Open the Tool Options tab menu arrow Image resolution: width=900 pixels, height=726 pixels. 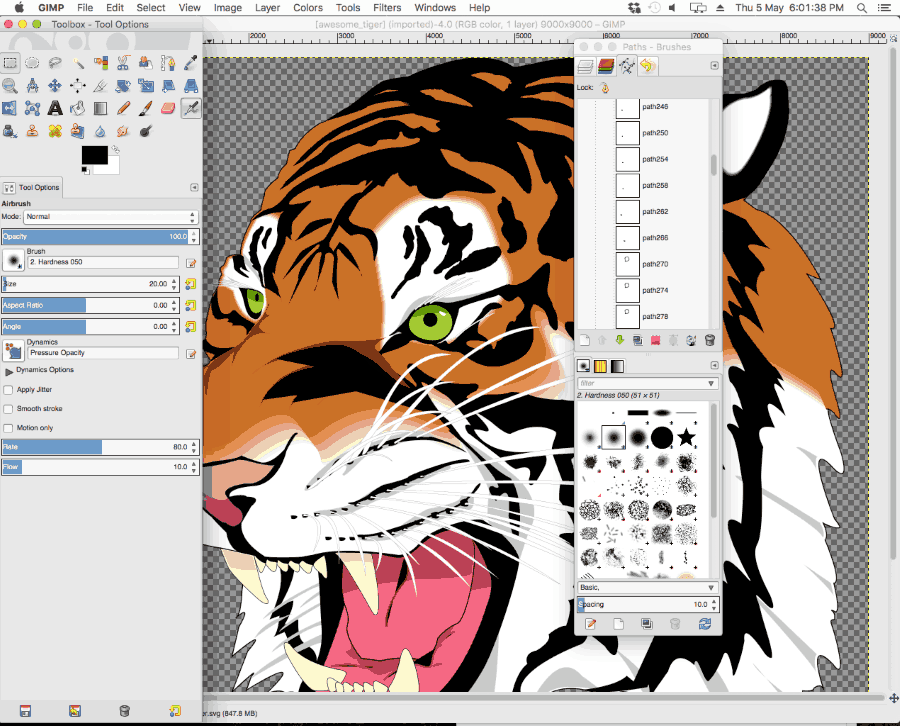(194, 188)
